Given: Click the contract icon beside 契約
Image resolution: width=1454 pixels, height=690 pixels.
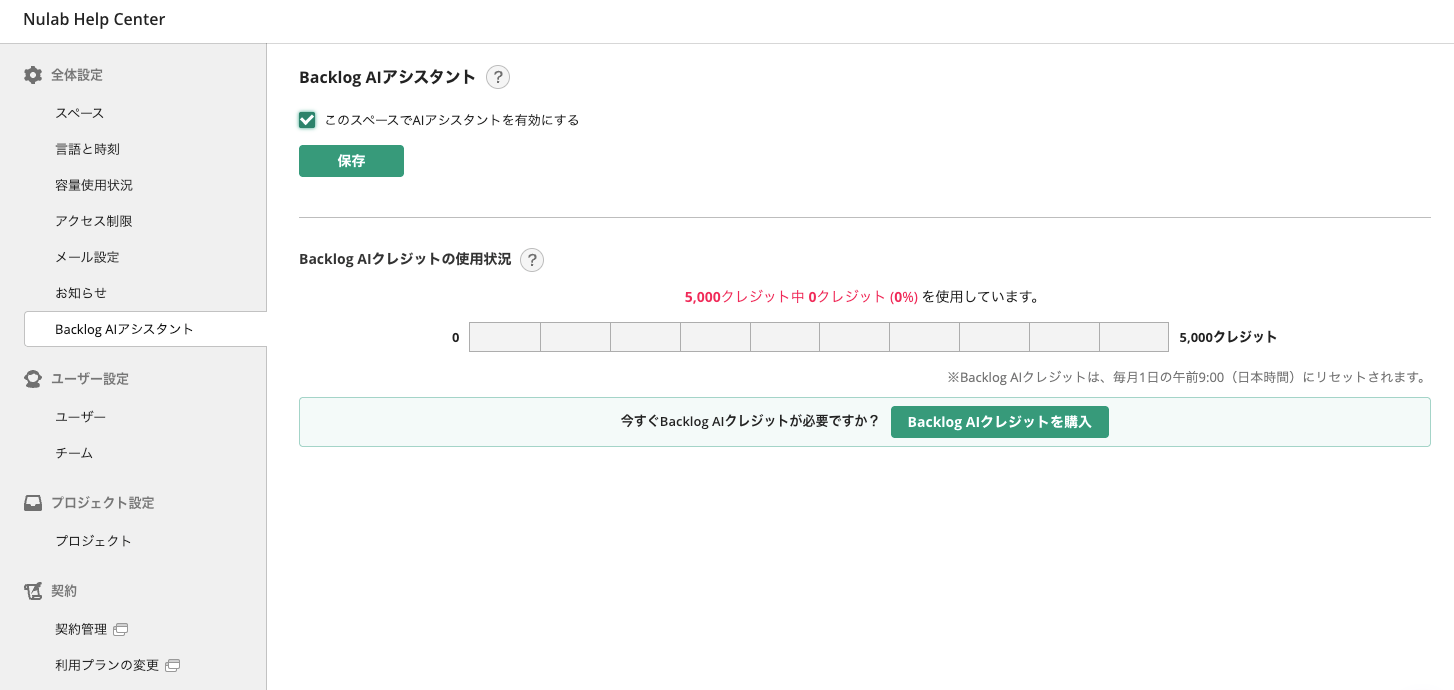Looking at the screenshot, I should (33, 591).
